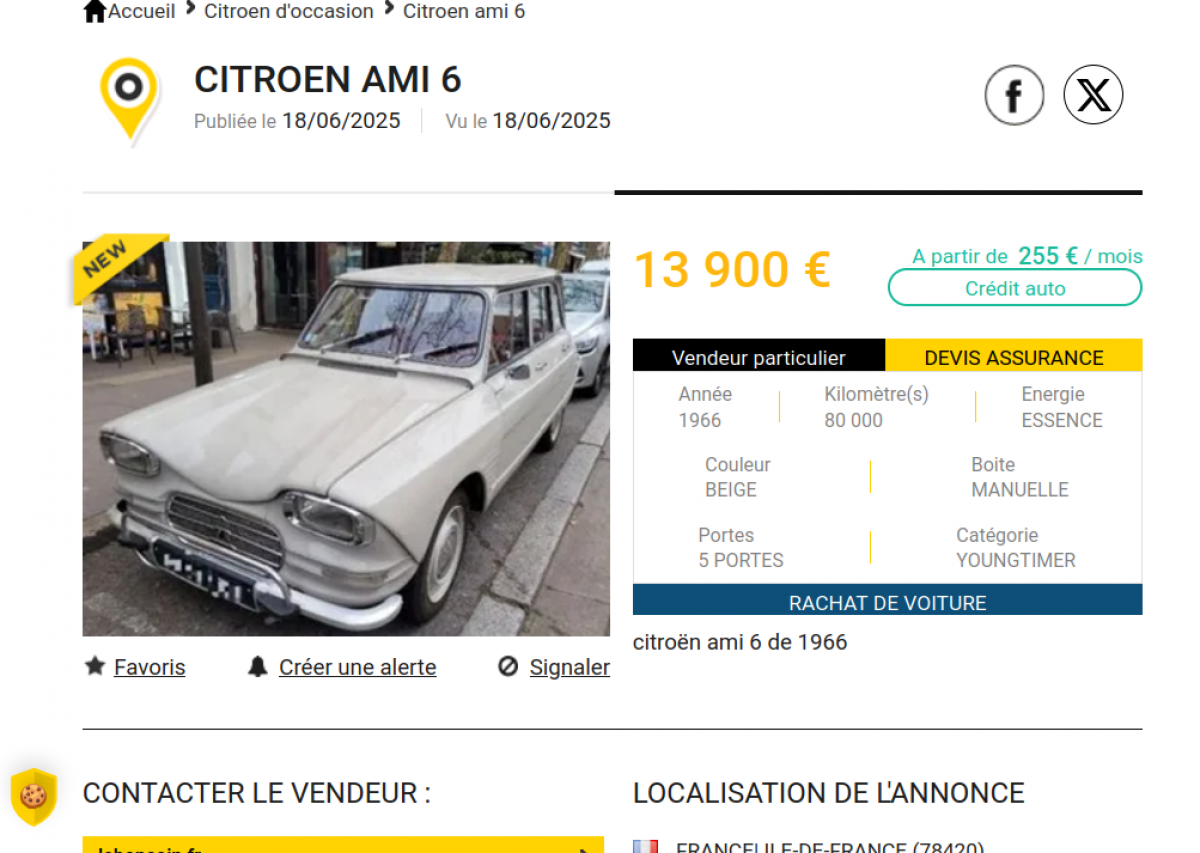This screenshot has width=1200, height=853.
Task: Add the car to Favoris
Action: tap(149, 667)
